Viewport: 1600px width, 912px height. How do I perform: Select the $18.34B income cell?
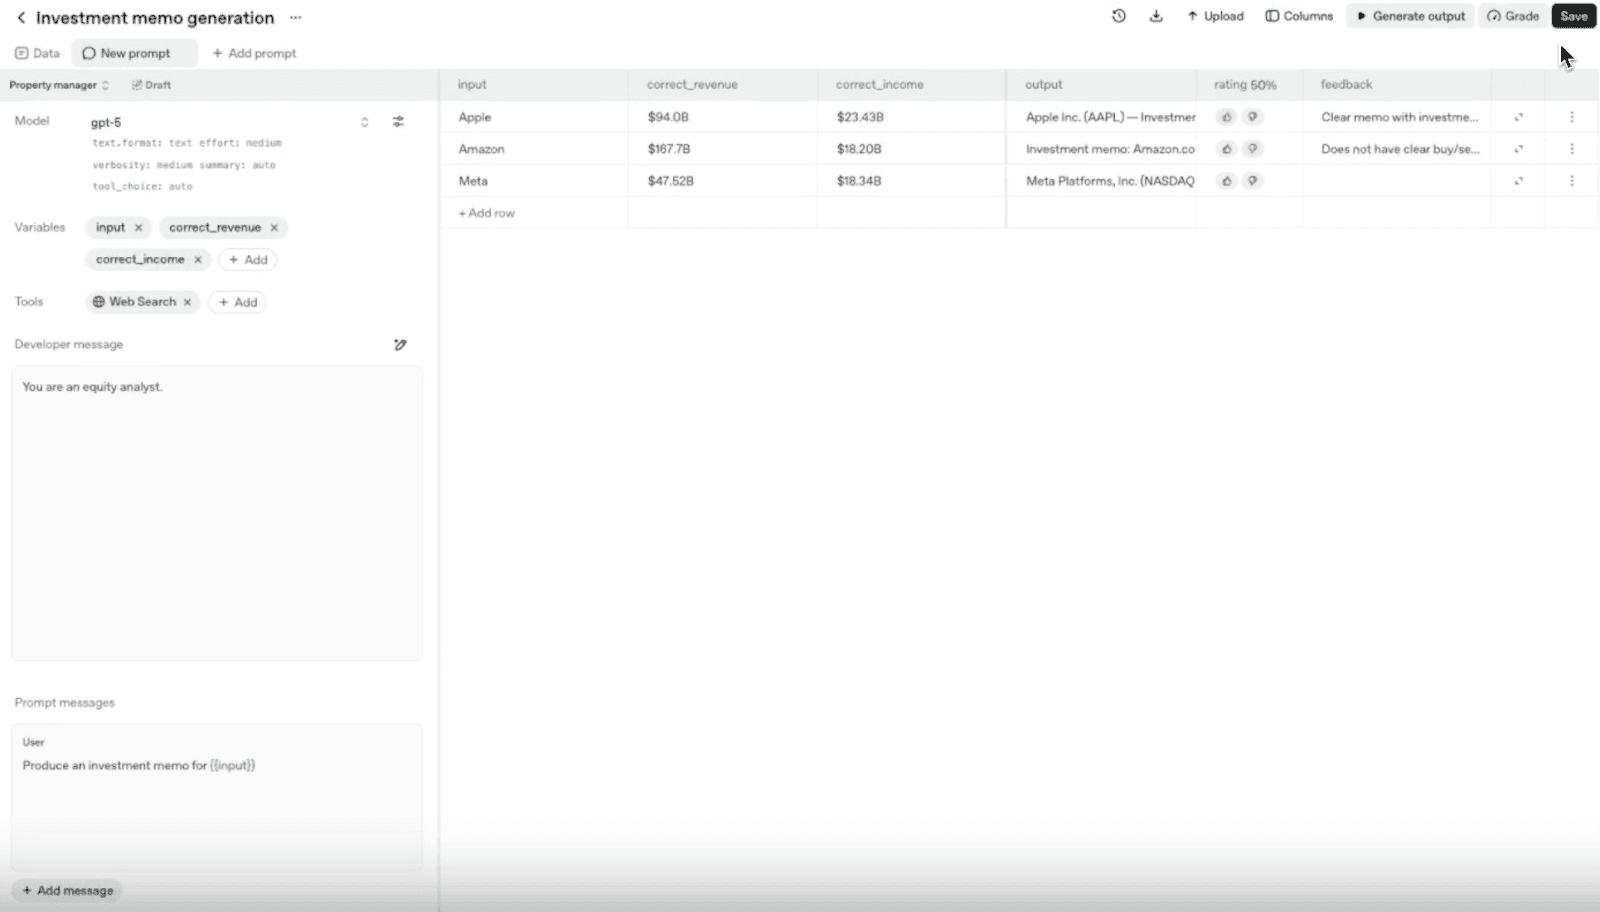click(x=911, y=181)
